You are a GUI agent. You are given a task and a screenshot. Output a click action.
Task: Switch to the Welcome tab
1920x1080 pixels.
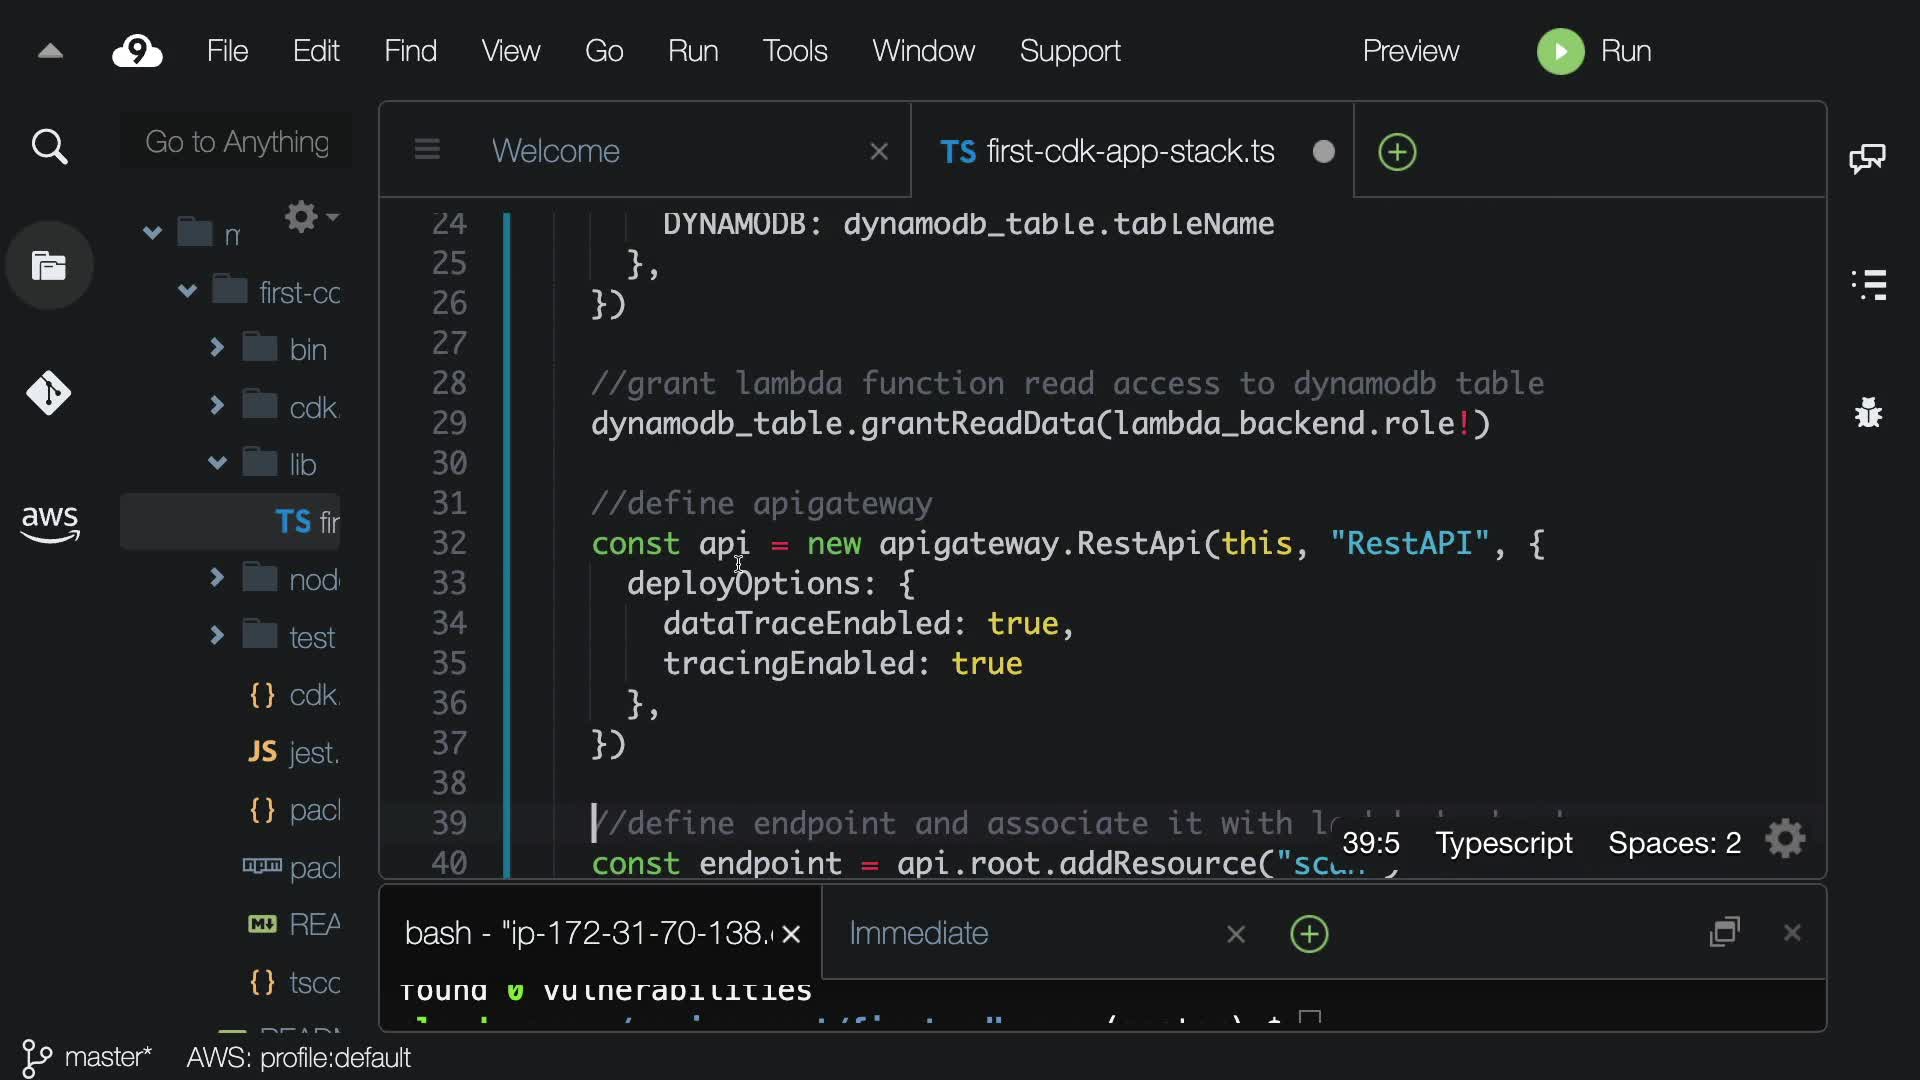[x=556, y=151]
